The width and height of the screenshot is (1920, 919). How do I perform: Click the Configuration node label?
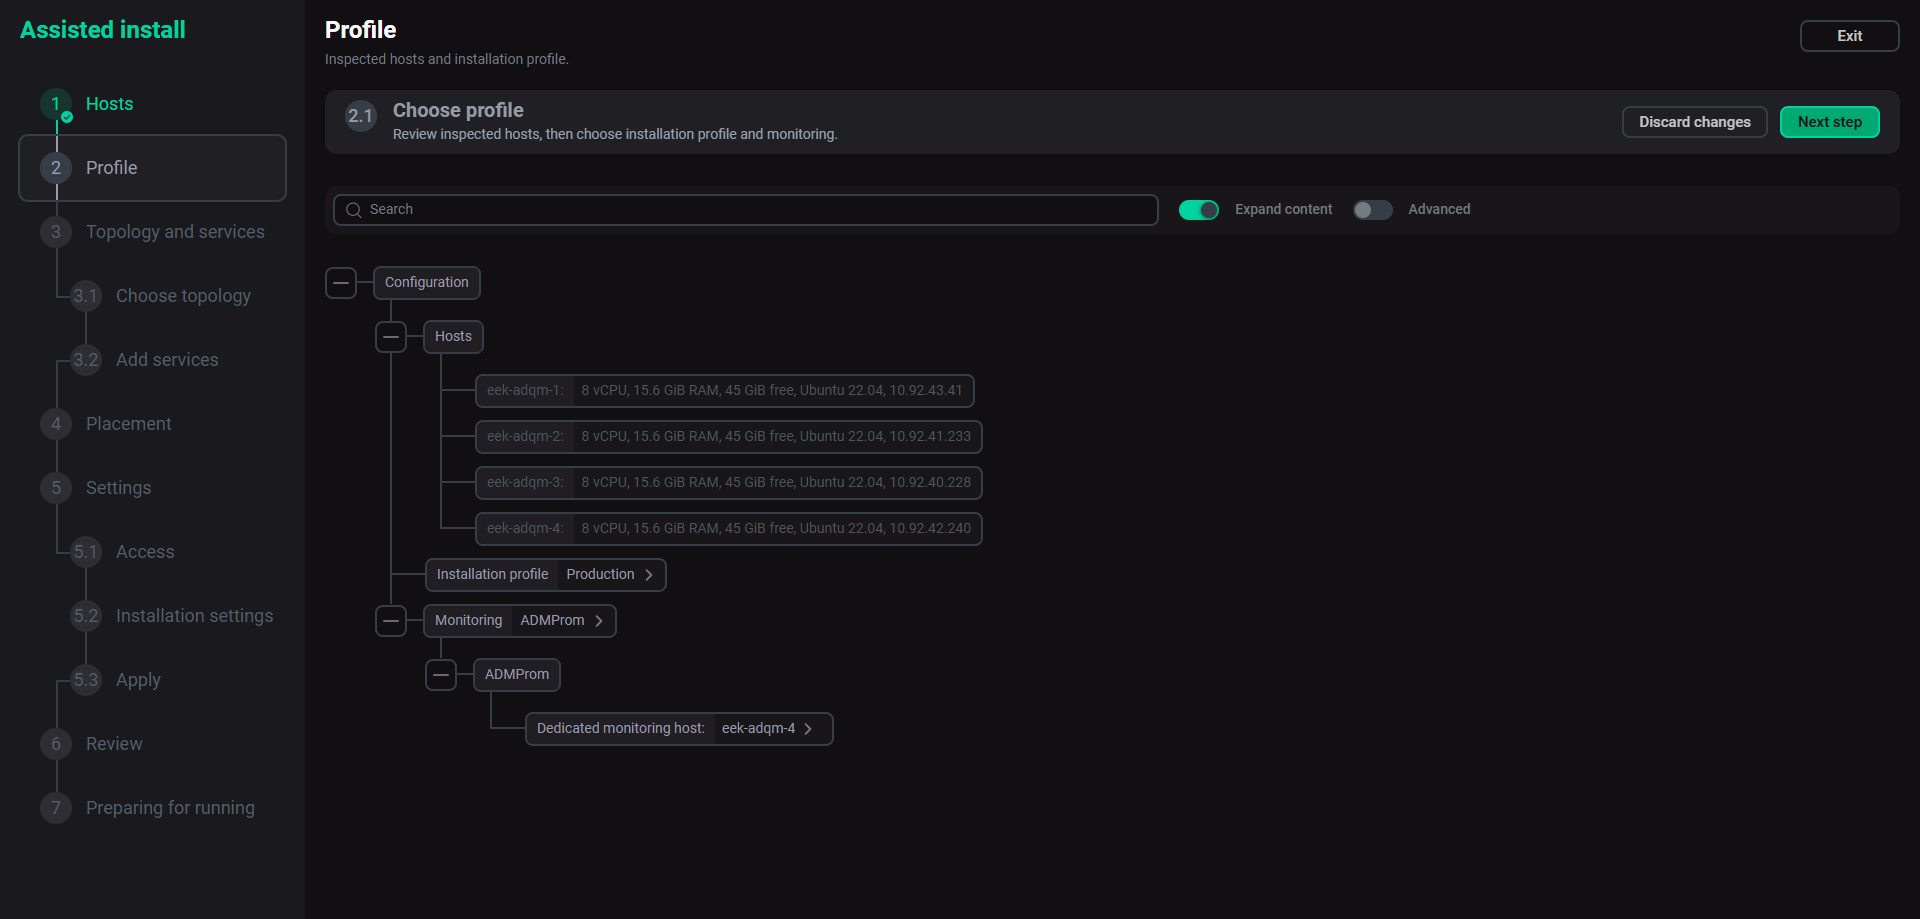point(426,283)
